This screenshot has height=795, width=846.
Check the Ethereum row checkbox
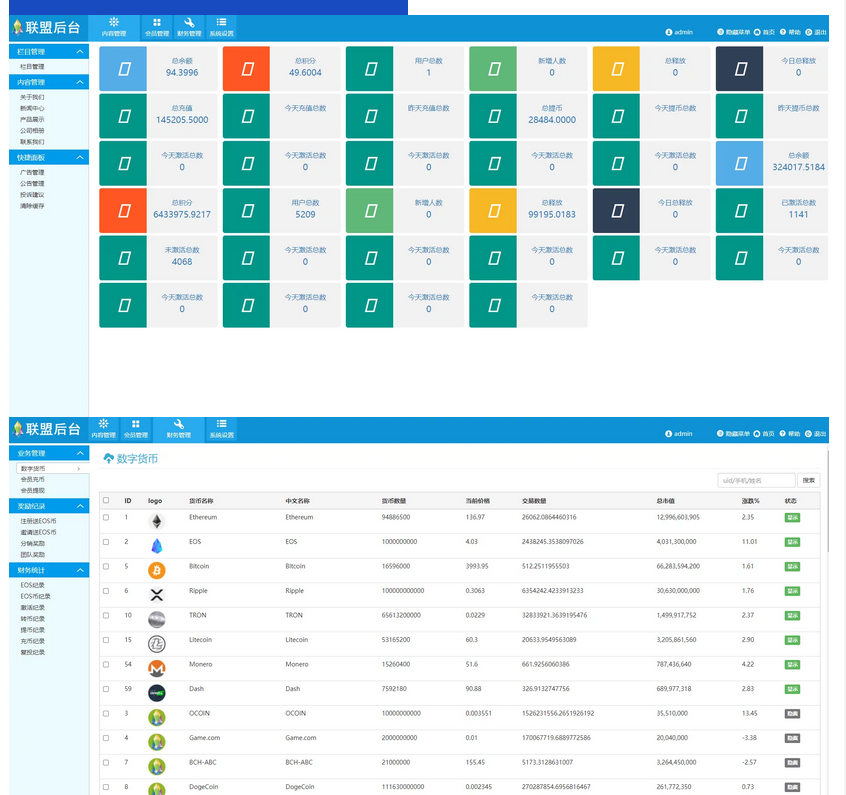tap(106, 517)
